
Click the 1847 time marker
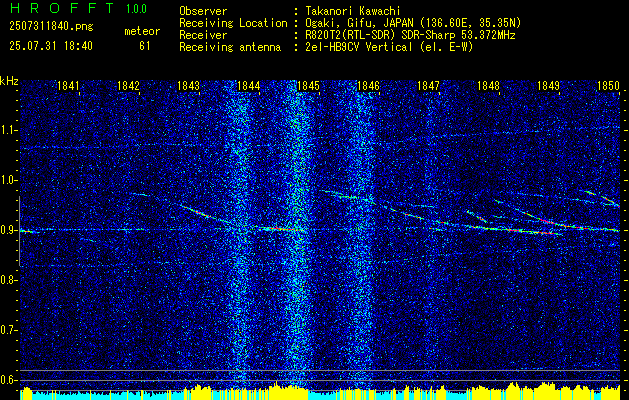coord(428,85)
